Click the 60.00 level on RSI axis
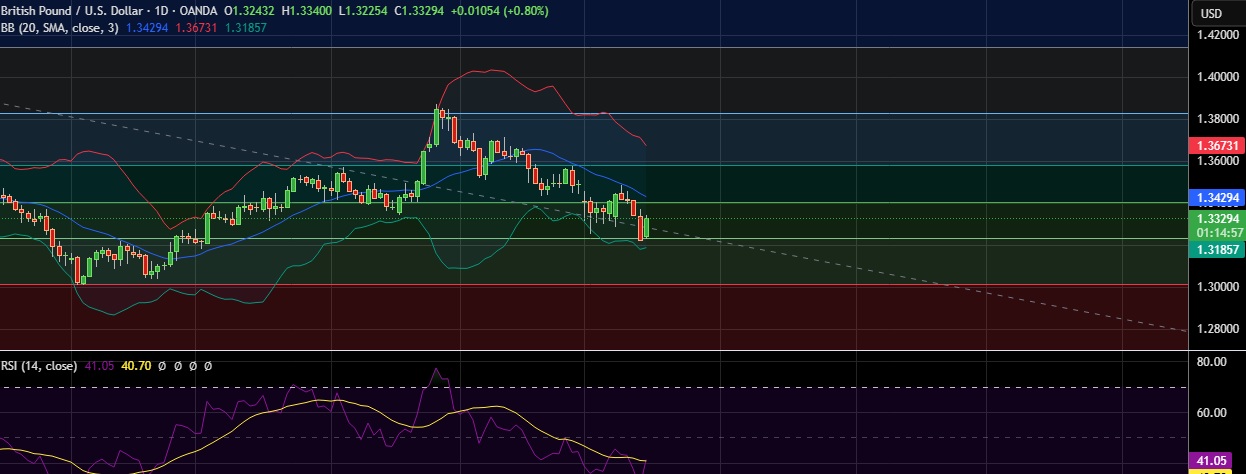Screen dimensions: 1246x474 point(1212,412)
